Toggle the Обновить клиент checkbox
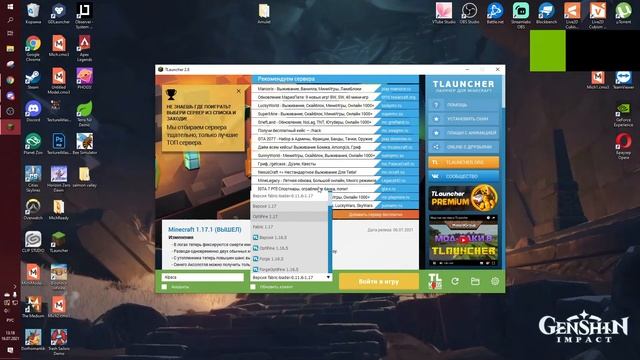The width and height of the screenshot is (640, 360). coord(253,287)
